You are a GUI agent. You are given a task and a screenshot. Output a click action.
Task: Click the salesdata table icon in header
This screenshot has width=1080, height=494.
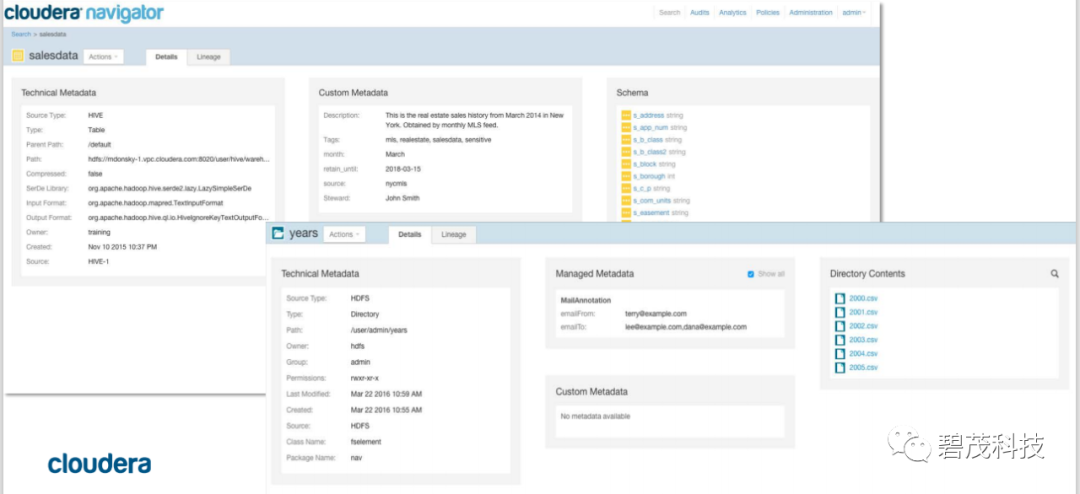point(19,56)
